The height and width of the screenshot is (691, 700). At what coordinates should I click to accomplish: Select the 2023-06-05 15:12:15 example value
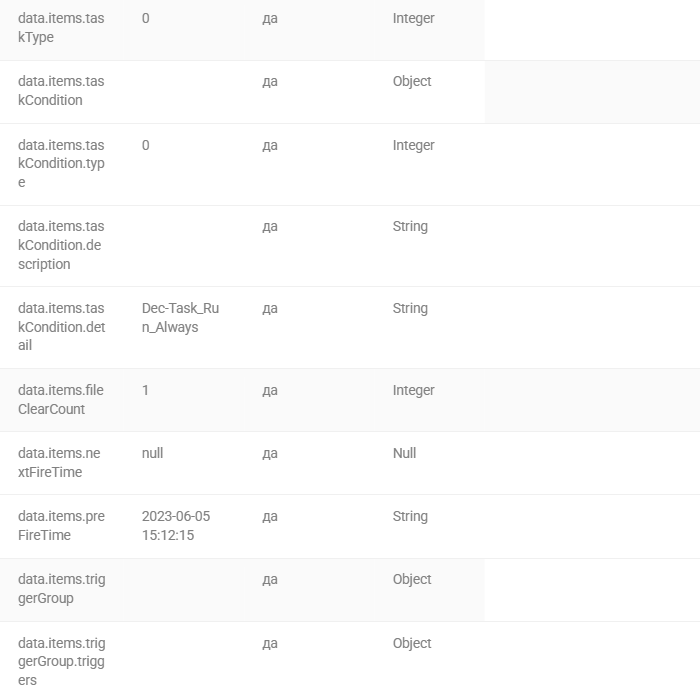pyautogui.click(x=176, y=525)
